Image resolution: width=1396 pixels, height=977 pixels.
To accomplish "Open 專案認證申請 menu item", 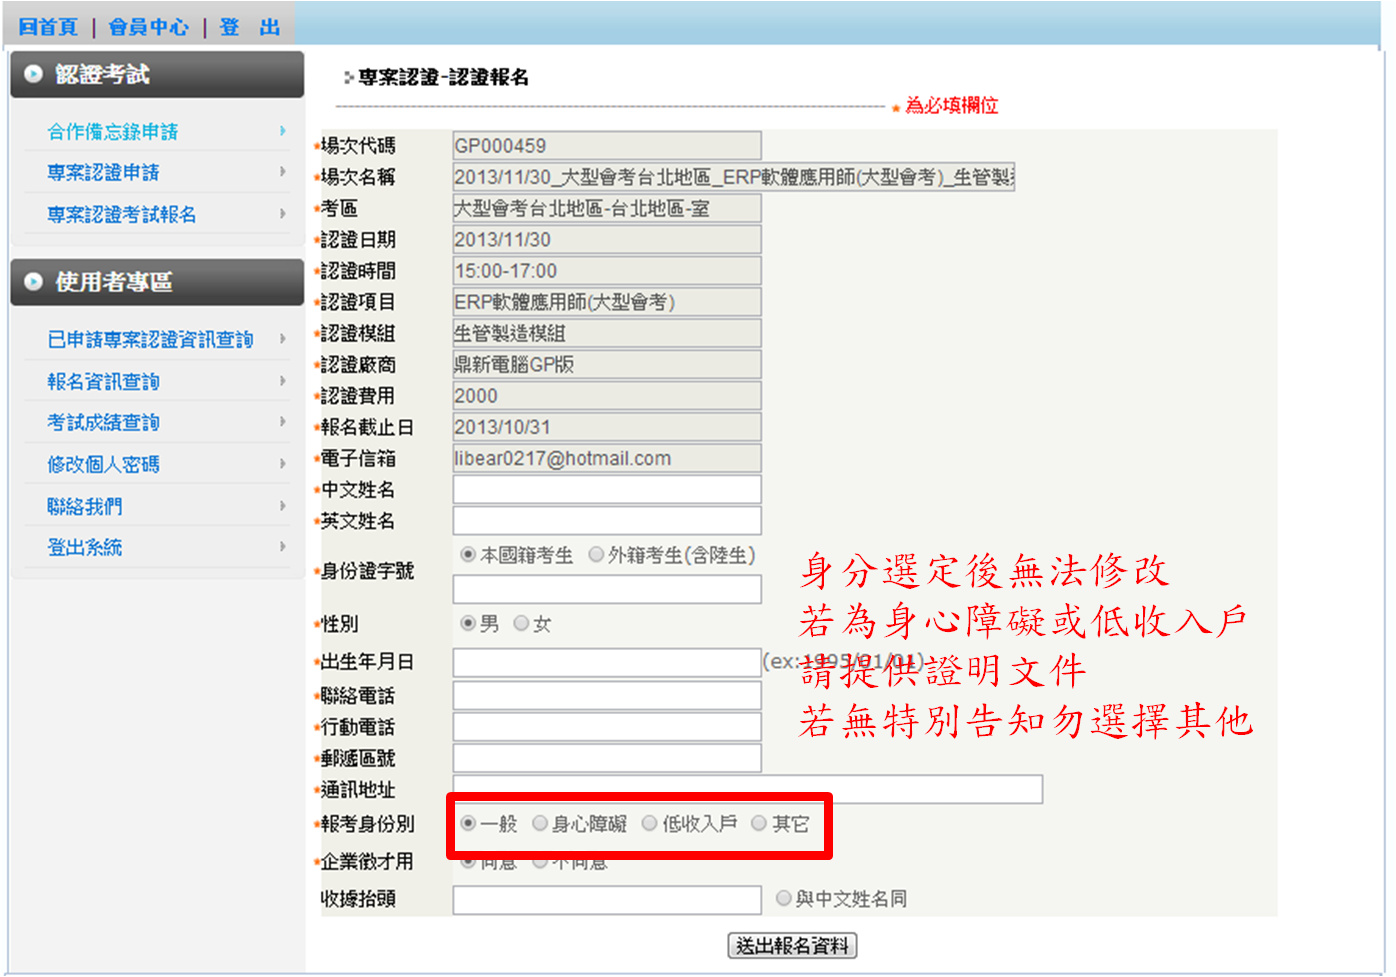I will pyautogui.click(x=103, y=173).
